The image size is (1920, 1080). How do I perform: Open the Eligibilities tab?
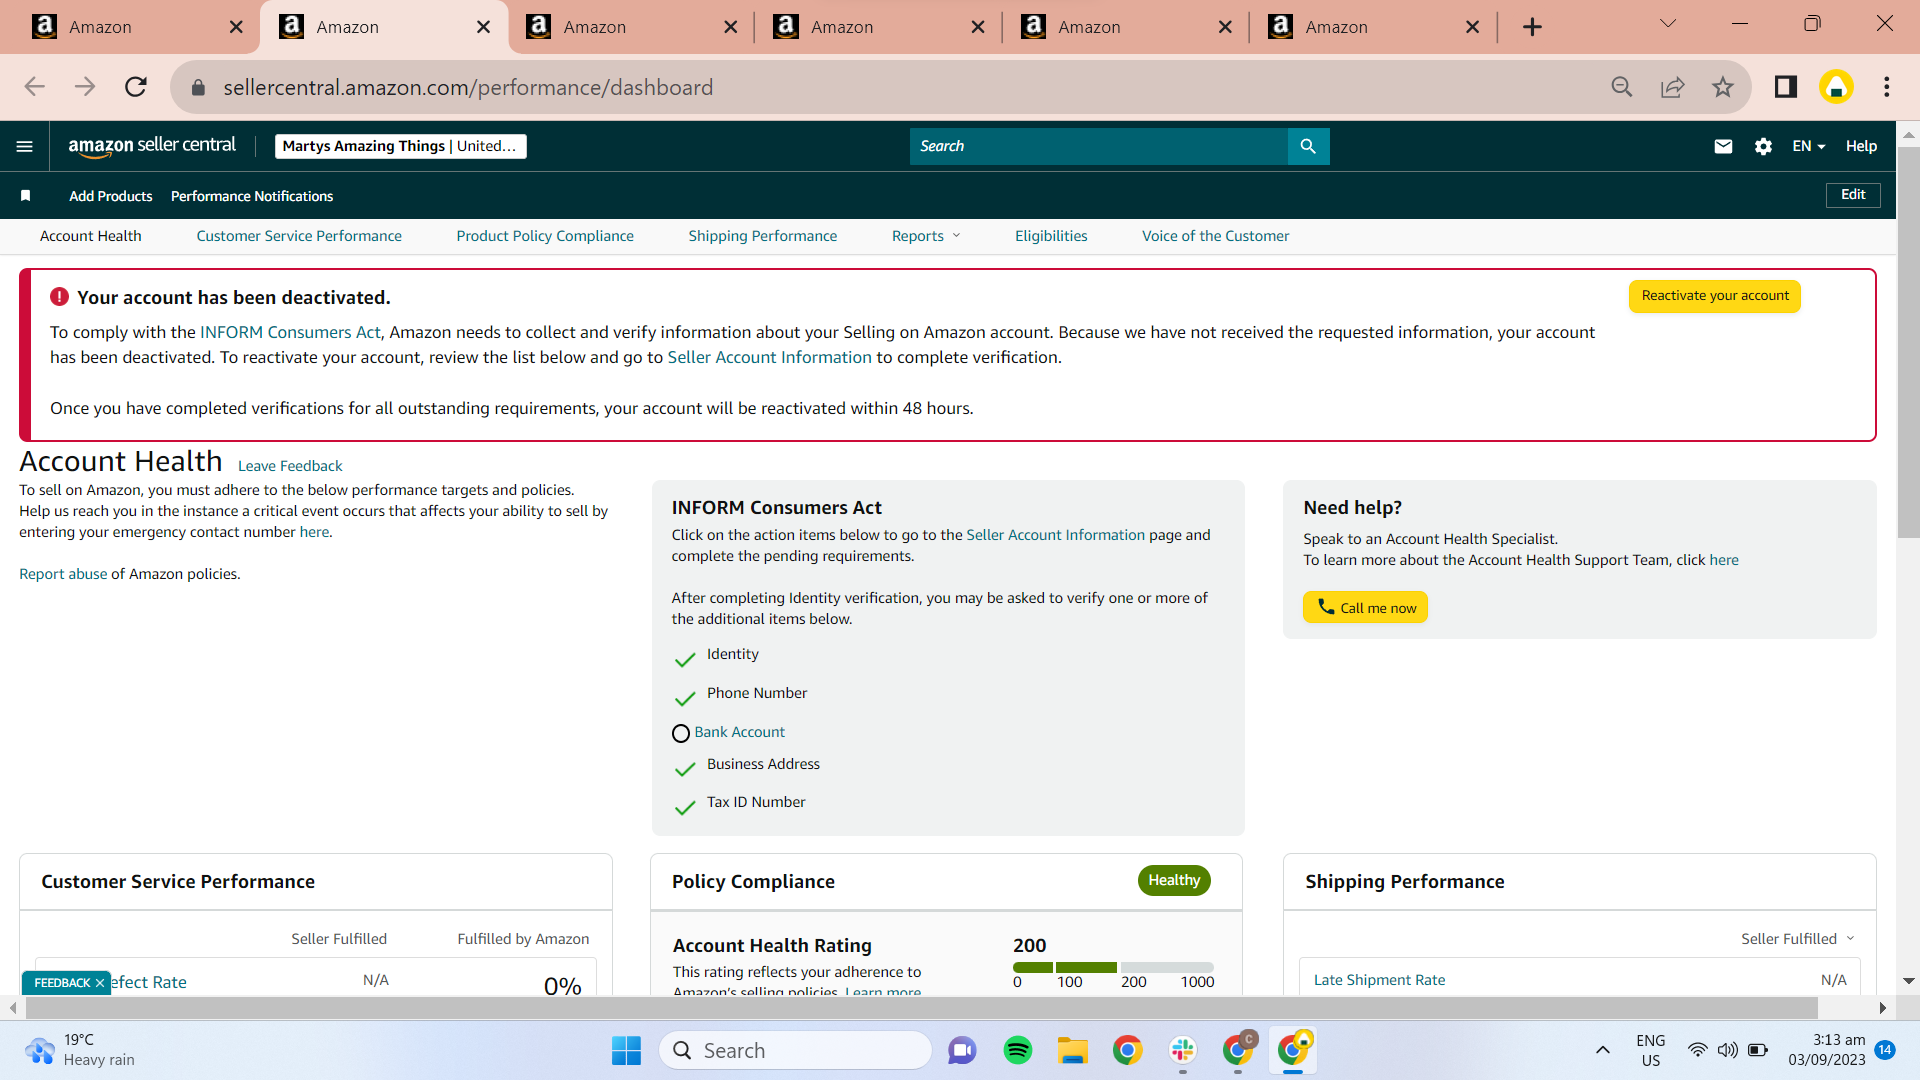(1051, 236)
